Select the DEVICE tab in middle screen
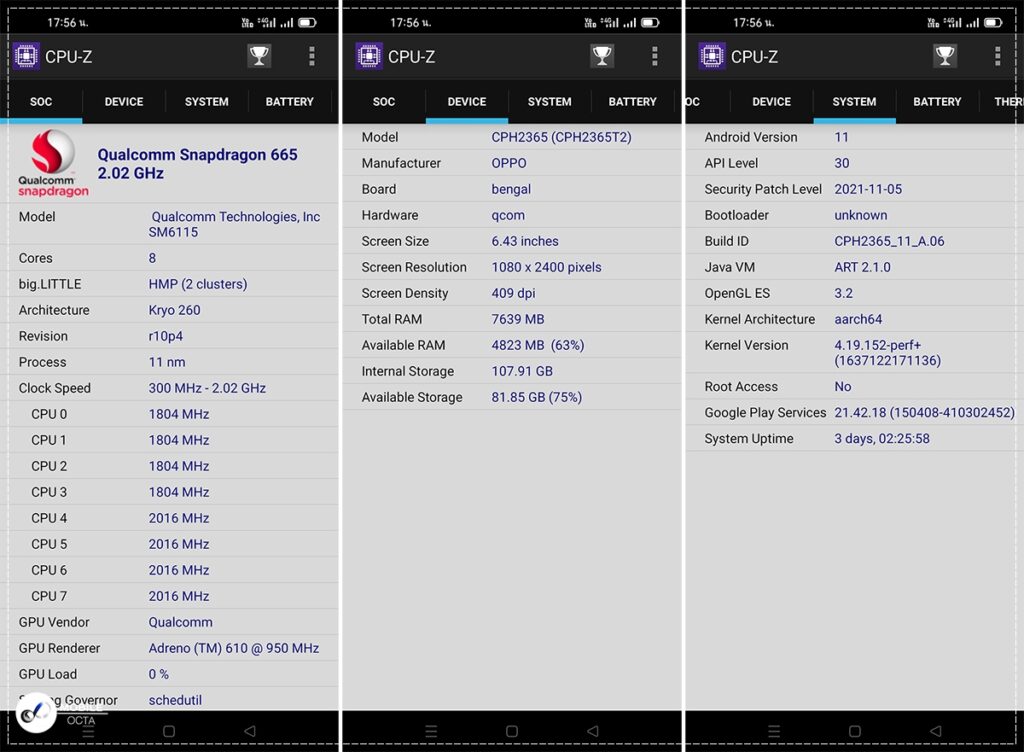1024x752 pixels. tap(467, 102)
